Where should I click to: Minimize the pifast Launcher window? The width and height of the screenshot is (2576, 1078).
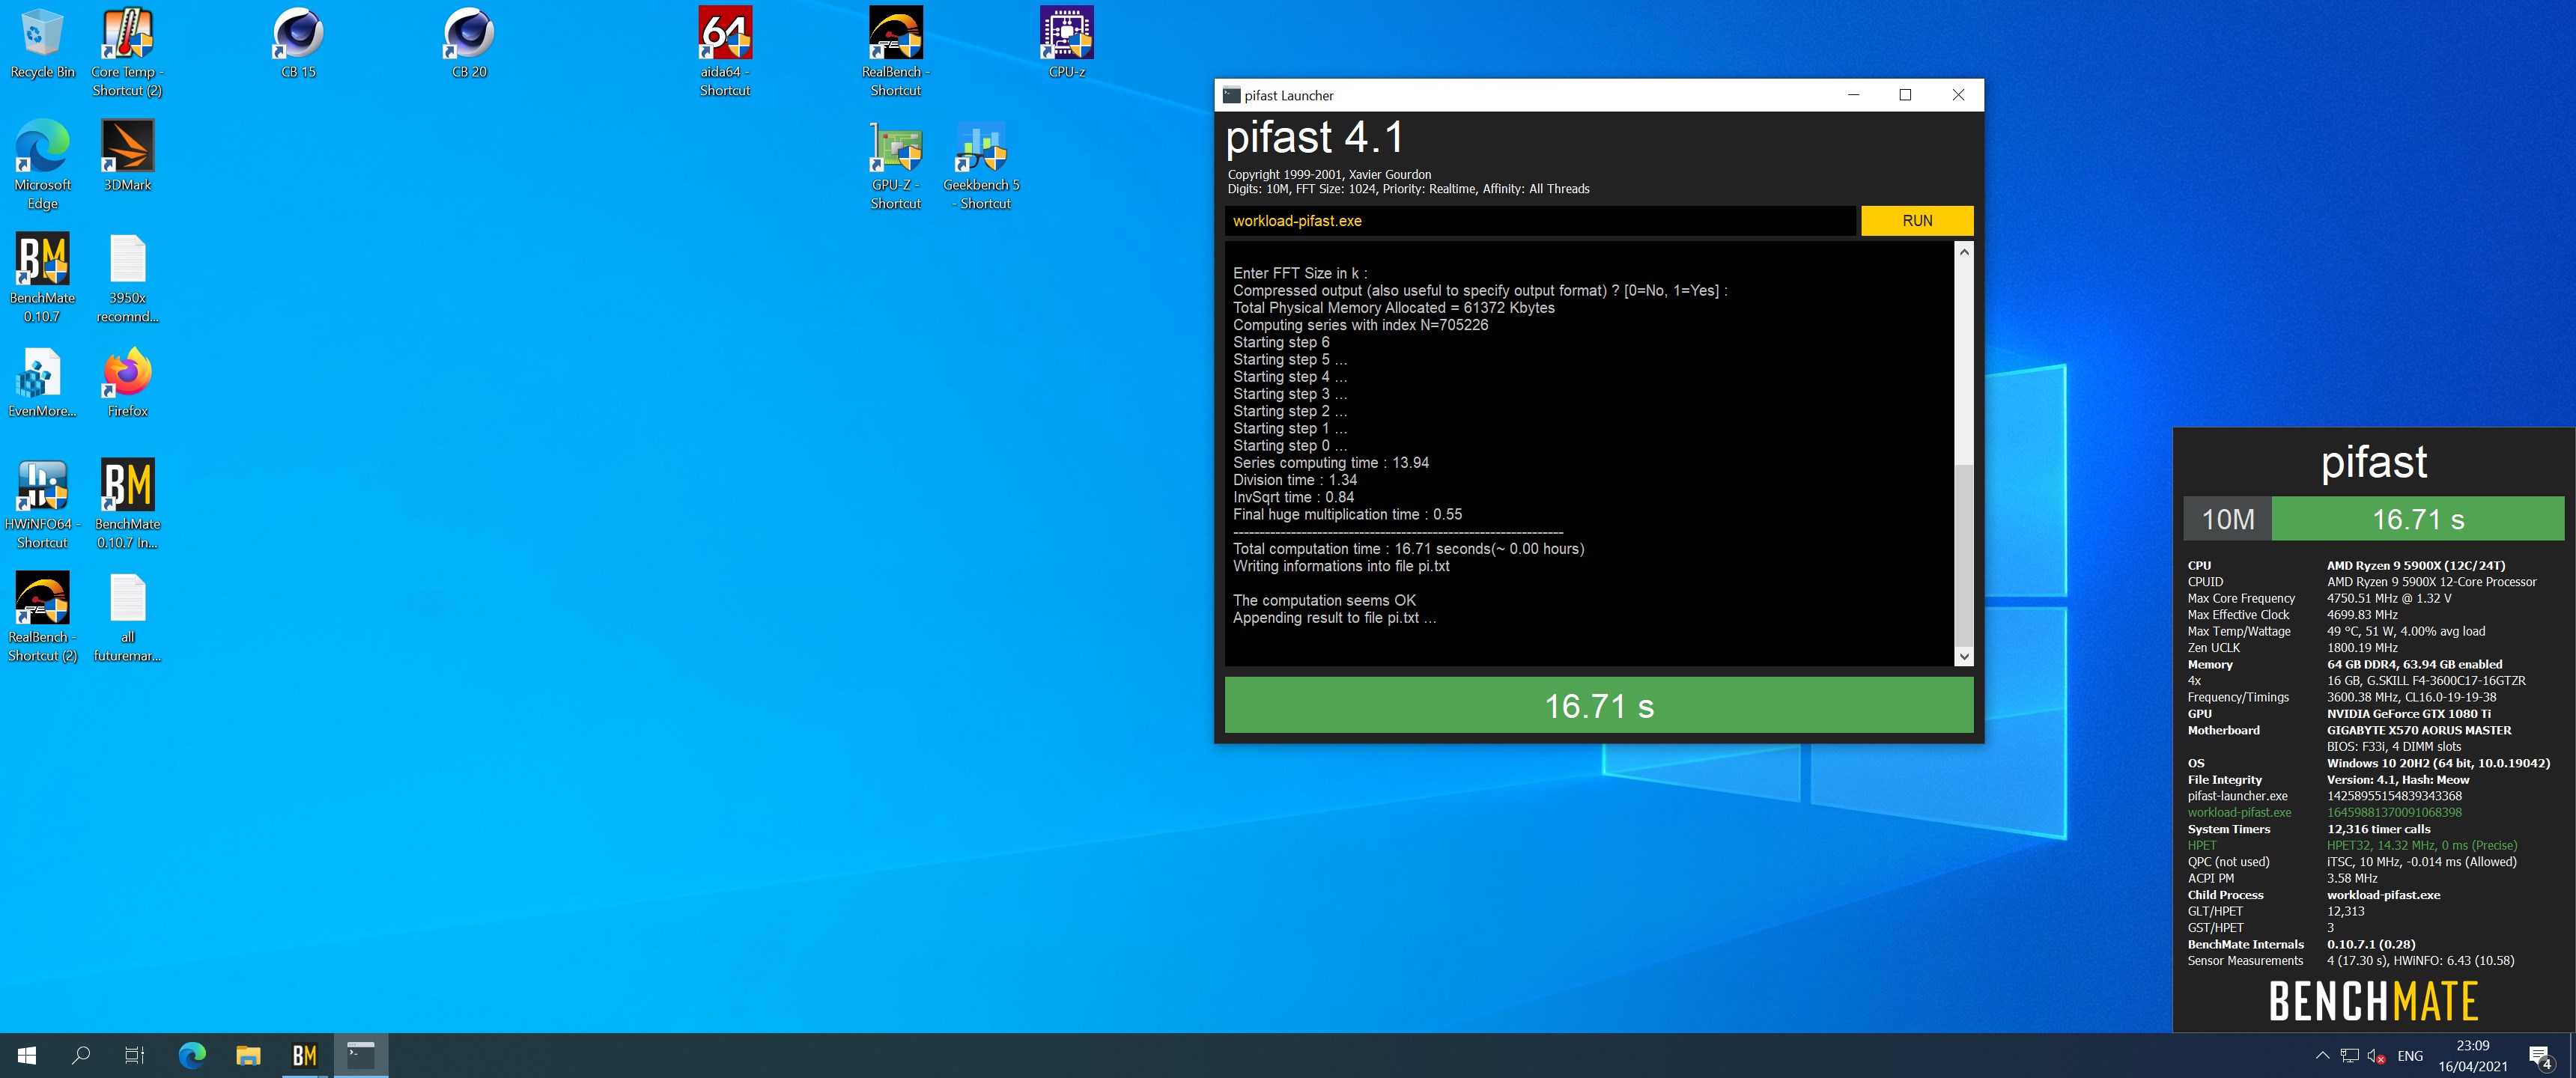pos(1853,95)
